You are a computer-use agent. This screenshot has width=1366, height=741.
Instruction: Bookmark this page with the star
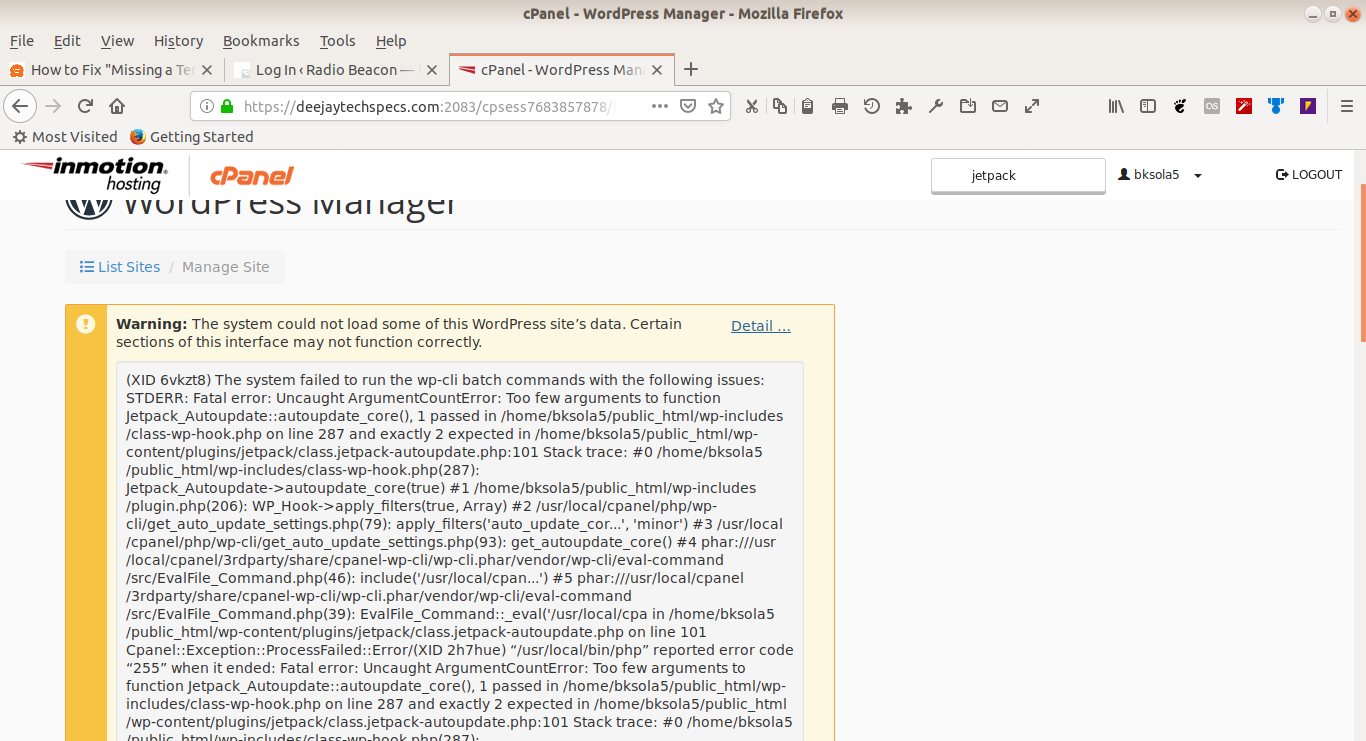(716, 106)
